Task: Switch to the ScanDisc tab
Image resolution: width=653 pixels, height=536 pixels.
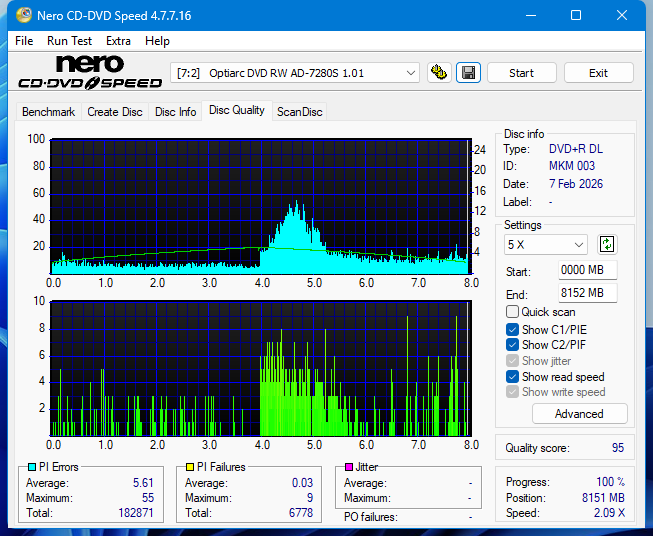Action: [x=299, y=112]
